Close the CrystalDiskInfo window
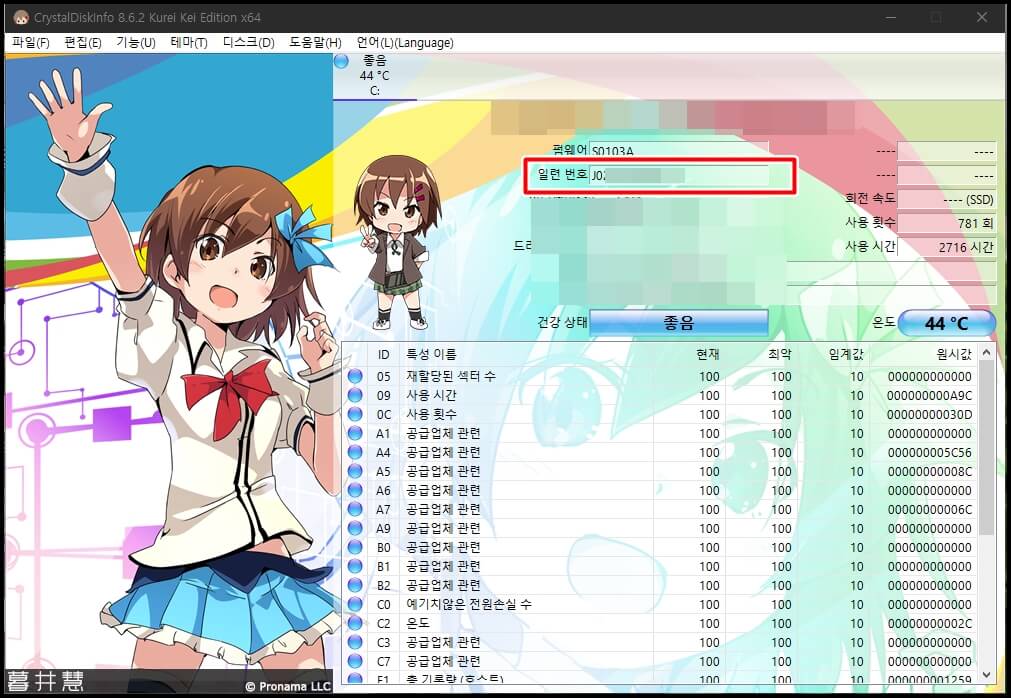Screen dimensions: 1011x698 tap(981, 17)
